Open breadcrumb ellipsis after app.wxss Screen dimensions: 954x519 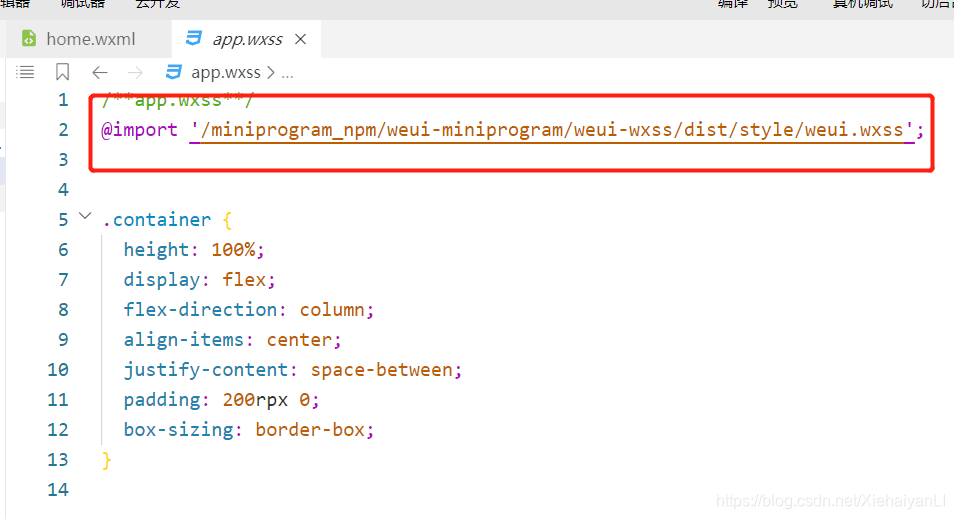(x=287, y=74)
